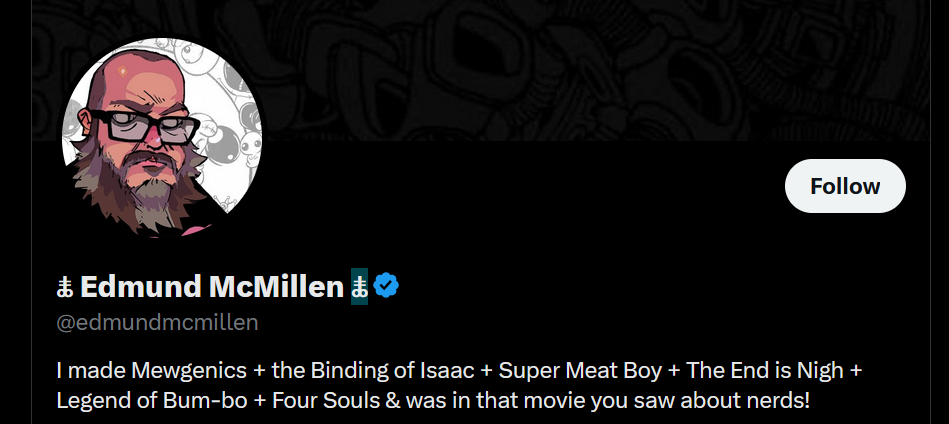
Task: Click the blue verified checkmark badge
Action: pyautogui.click(x=387, y=287)
